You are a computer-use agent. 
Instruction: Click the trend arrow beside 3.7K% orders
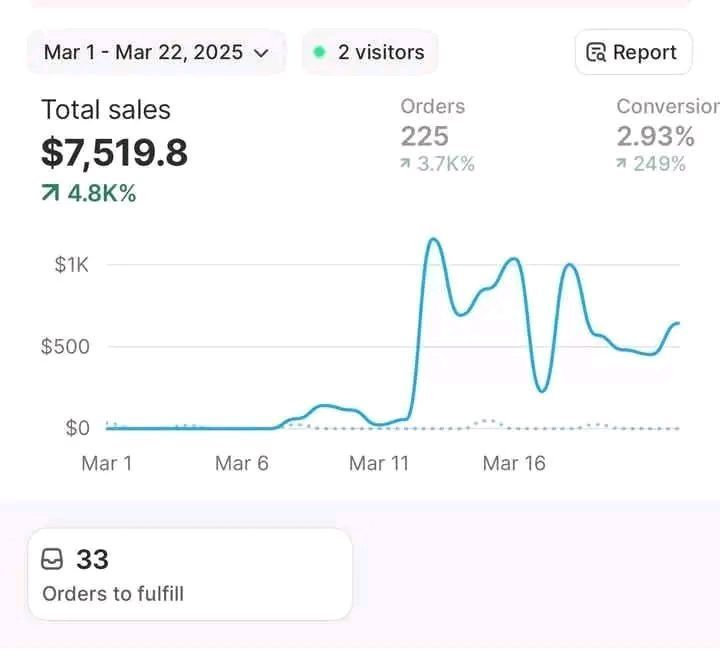405,164
